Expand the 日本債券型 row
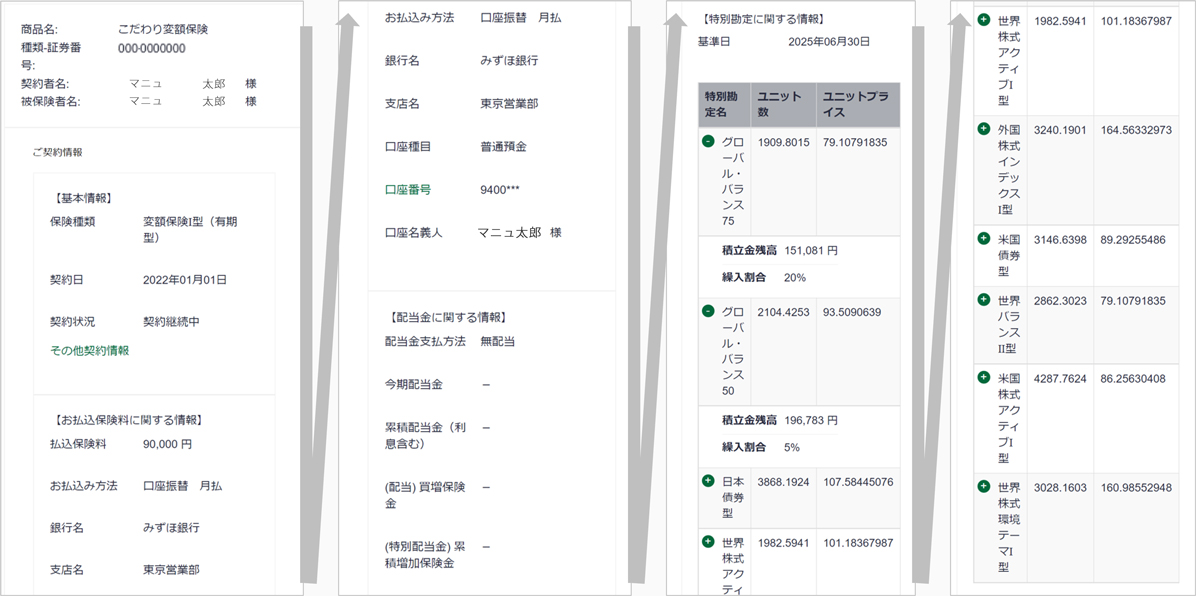 pyautogui.click(x=707, y=480)
